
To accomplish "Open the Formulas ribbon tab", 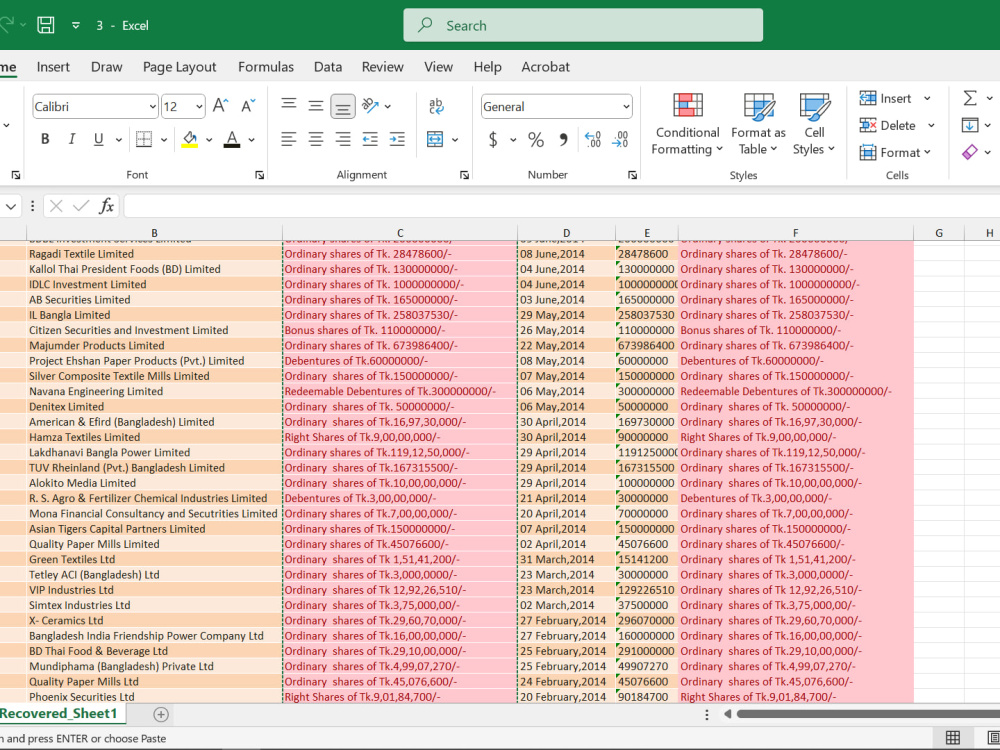I will pos(266,67).
